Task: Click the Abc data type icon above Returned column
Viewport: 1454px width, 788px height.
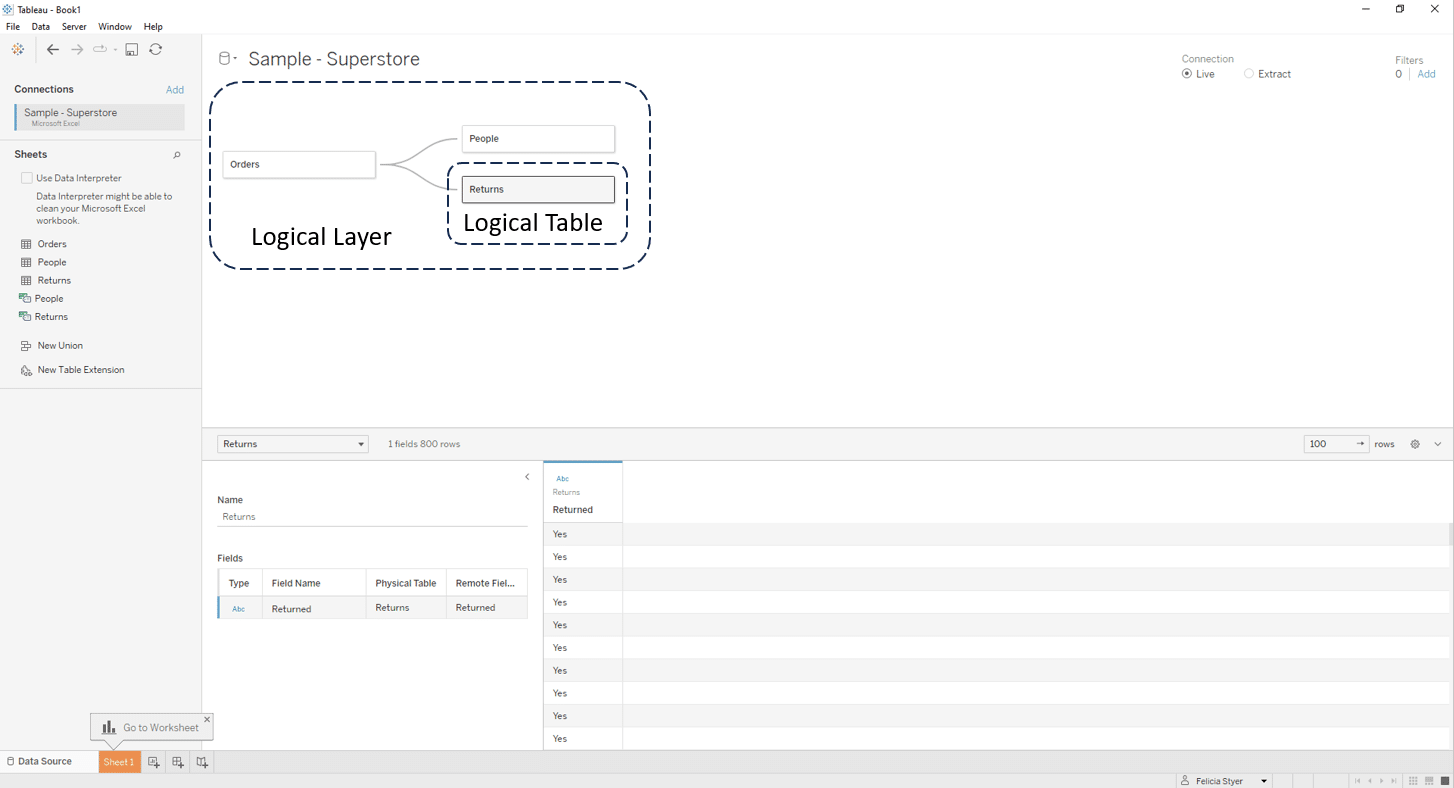Action: (x=562, y=479)
